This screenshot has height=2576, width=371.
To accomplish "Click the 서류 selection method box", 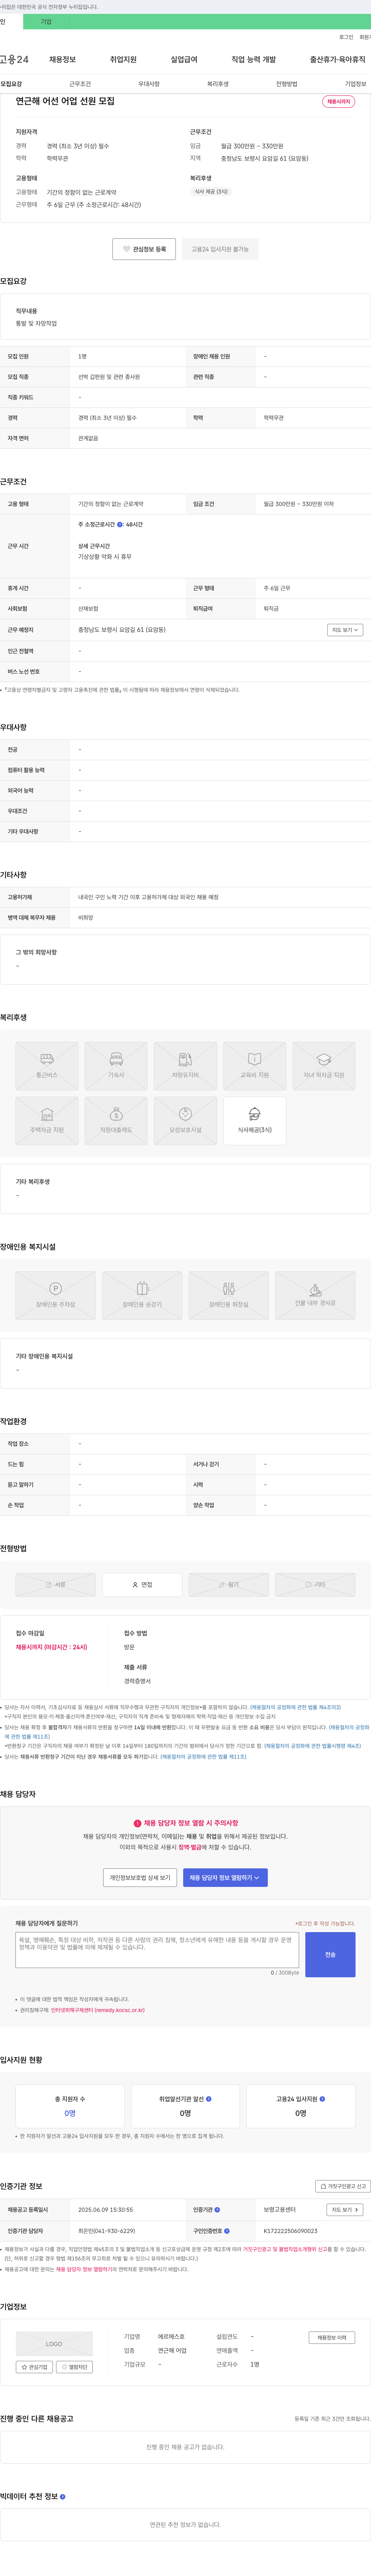I will pos(56,1585).
